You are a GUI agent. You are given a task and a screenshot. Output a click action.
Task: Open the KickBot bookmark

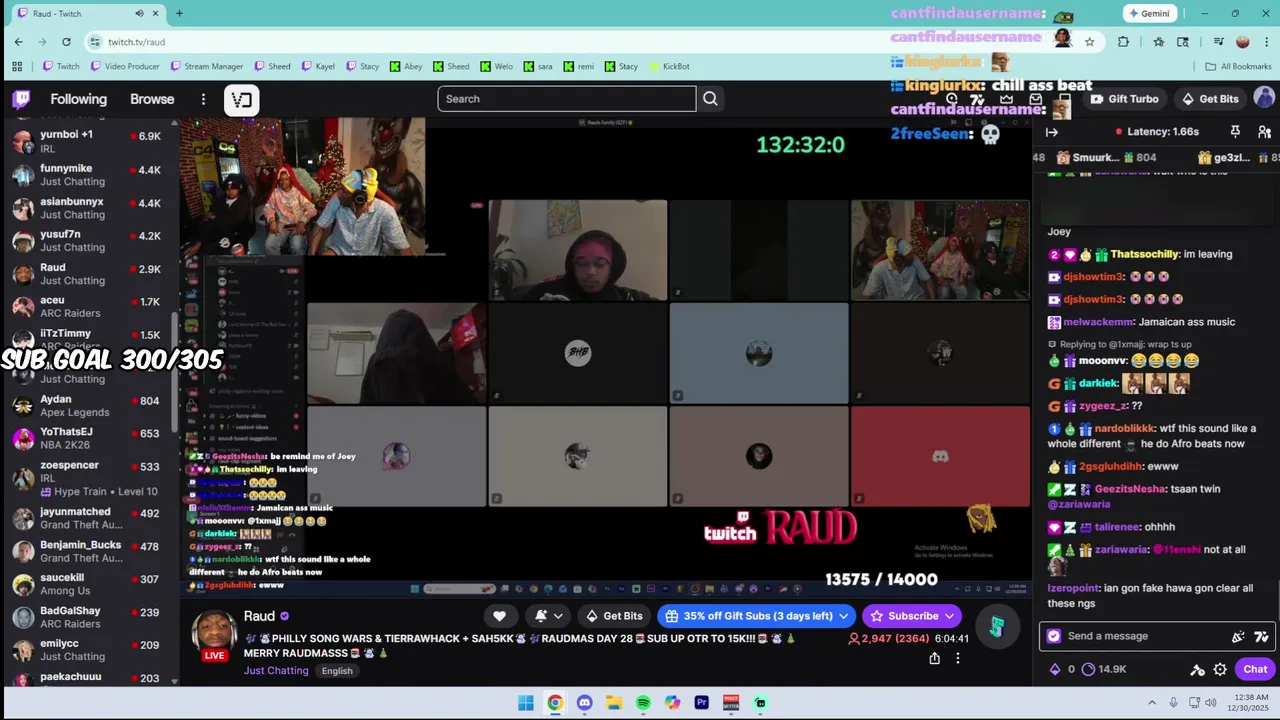point(669,66)
